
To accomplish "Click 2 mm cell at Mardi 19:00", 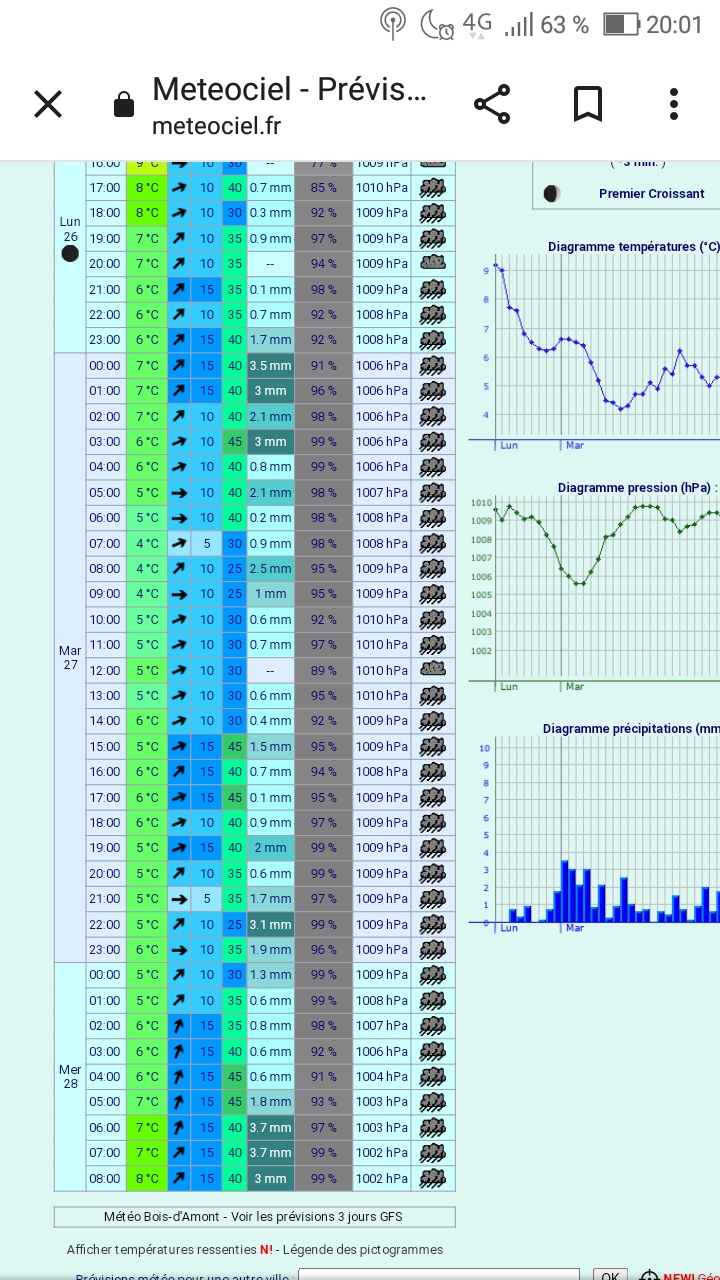I will pos(270,848).
